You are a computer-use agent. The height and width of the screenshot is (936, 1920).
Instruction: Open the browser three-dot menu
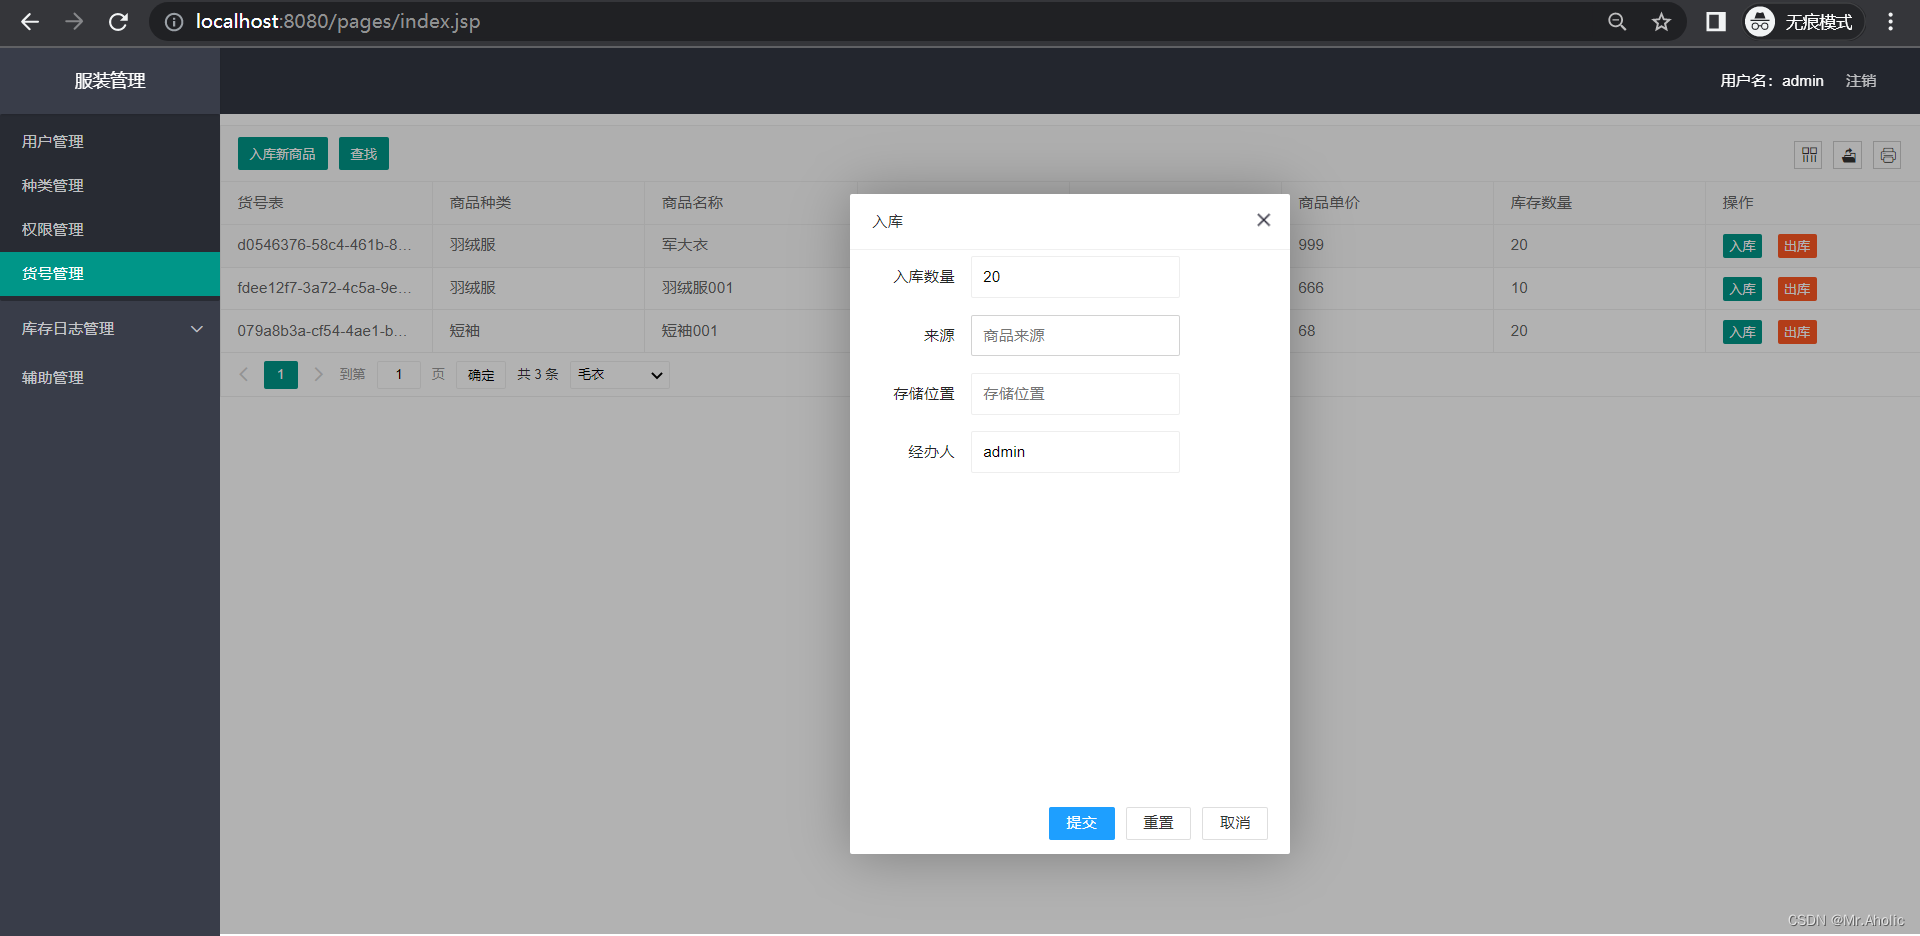click(1890, 22)
